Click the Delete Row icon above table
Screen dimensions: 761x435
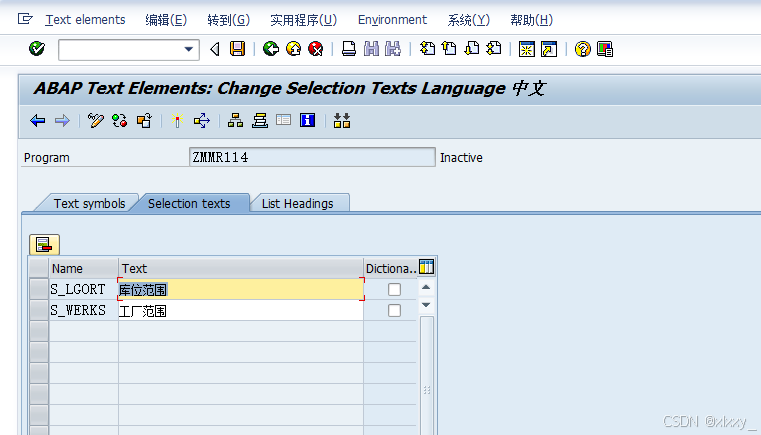coord(44,244)
